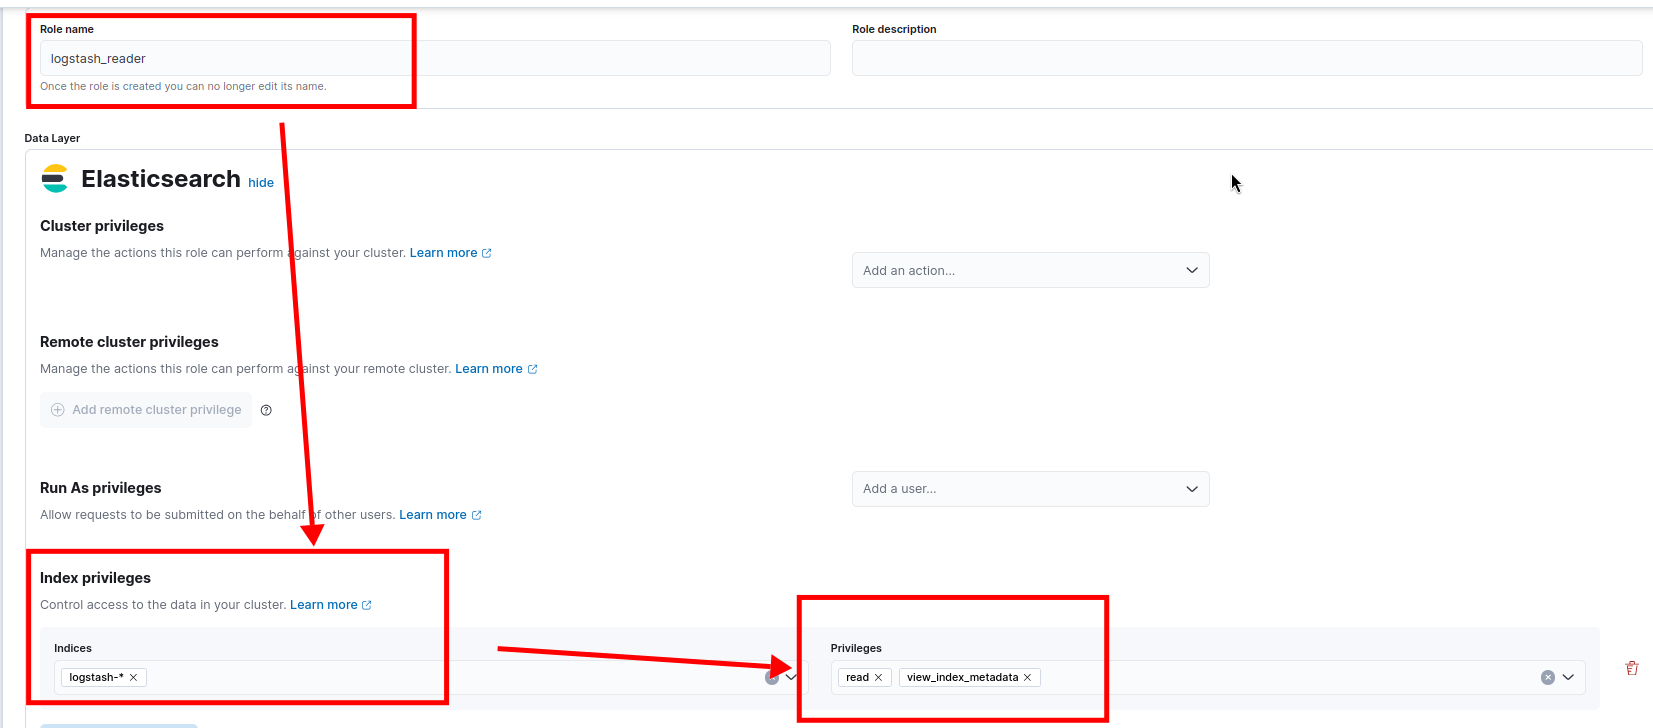Delete the index privilege row via trash icon
This screenshot has width=1653, height=728.
coord(1632,668)
